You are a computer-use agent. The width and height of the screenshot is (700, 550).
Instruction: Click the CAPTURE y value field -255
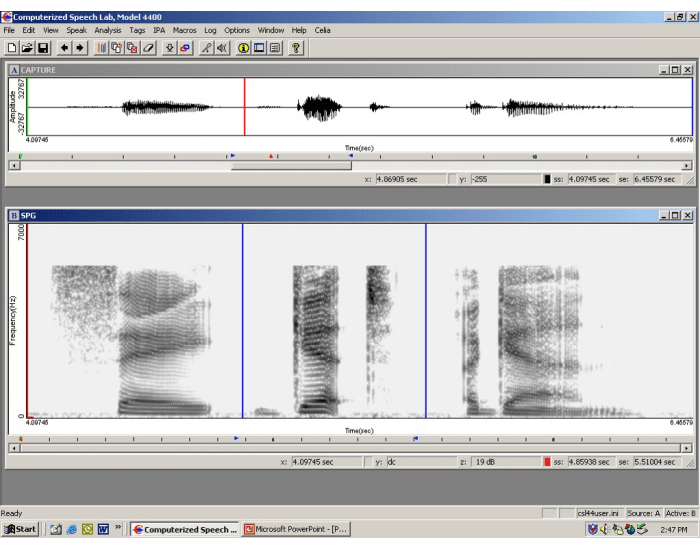point(506,179)
